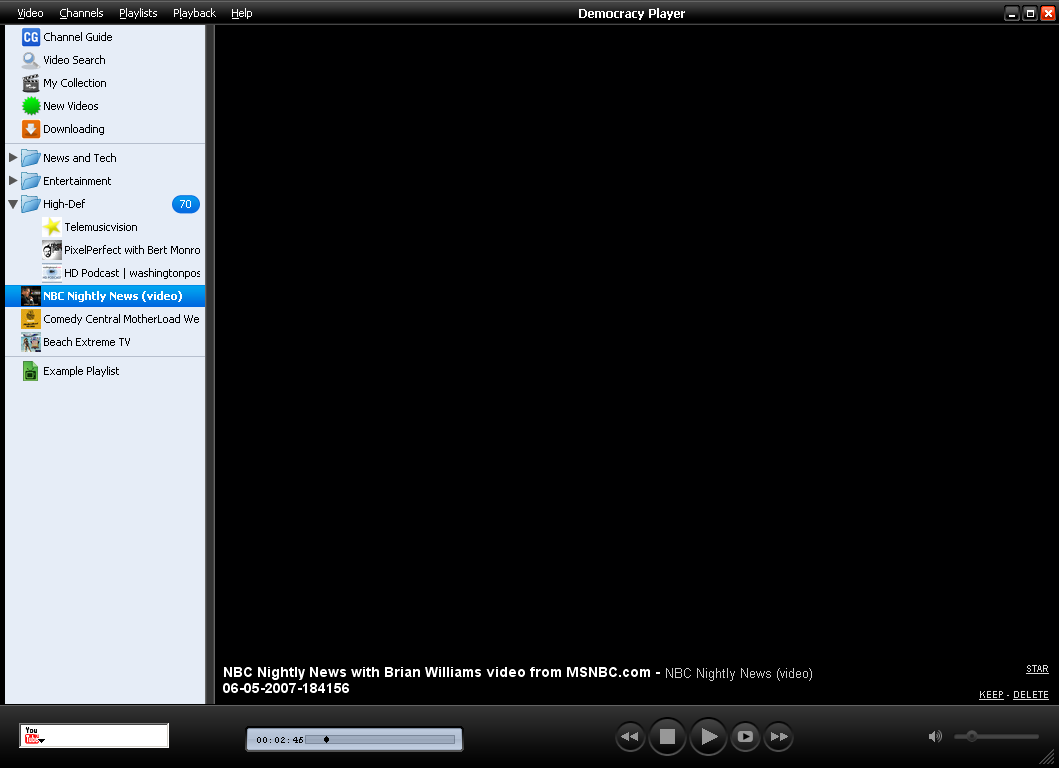This screenshot has width=1059, height=768.
Task: Open the Playback menu
Action: 195,13
